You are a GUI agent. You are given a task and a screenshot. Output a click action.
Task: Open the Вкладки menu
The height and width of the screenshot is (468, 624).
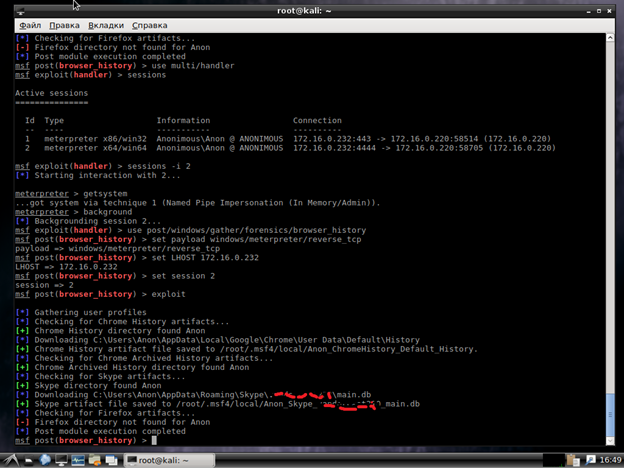(106, 25)
